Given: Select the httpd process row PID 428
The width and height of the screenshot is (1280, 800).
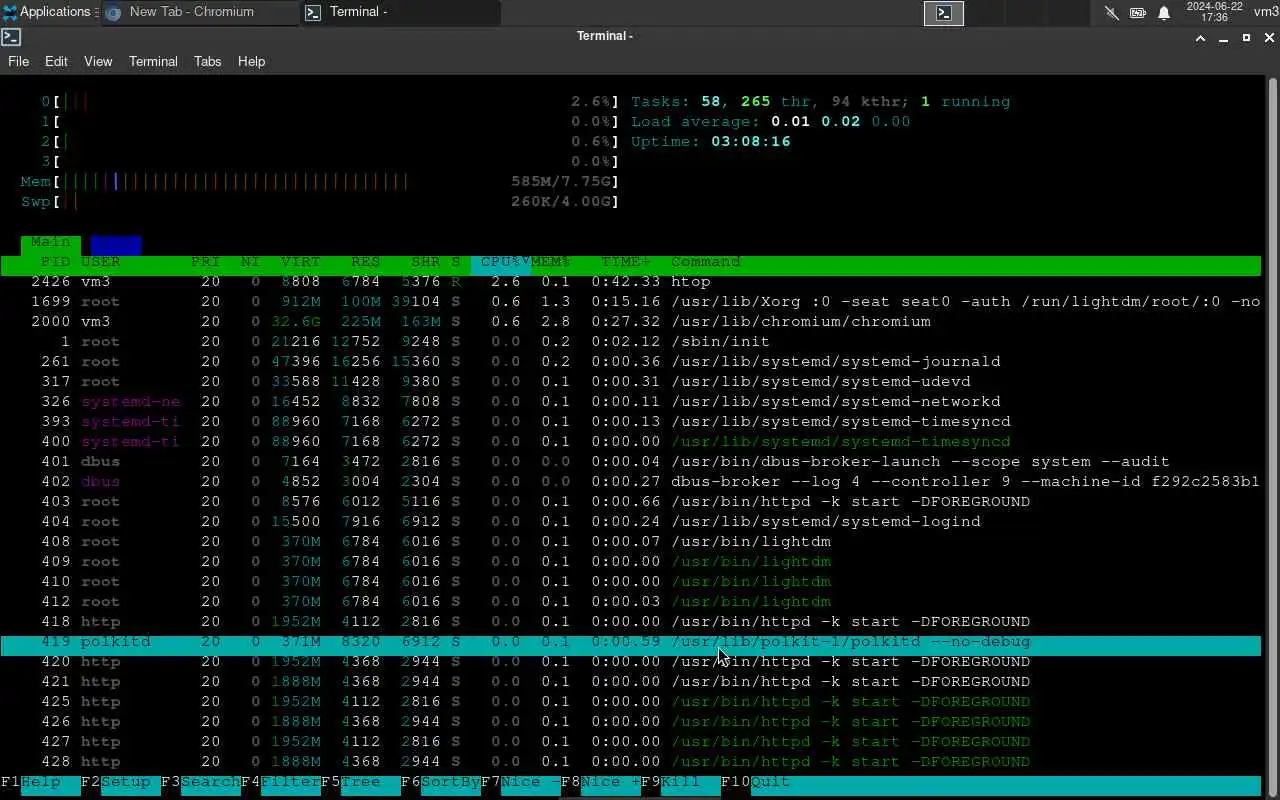Looking at the screenshot, I should [x=630, y=762].
